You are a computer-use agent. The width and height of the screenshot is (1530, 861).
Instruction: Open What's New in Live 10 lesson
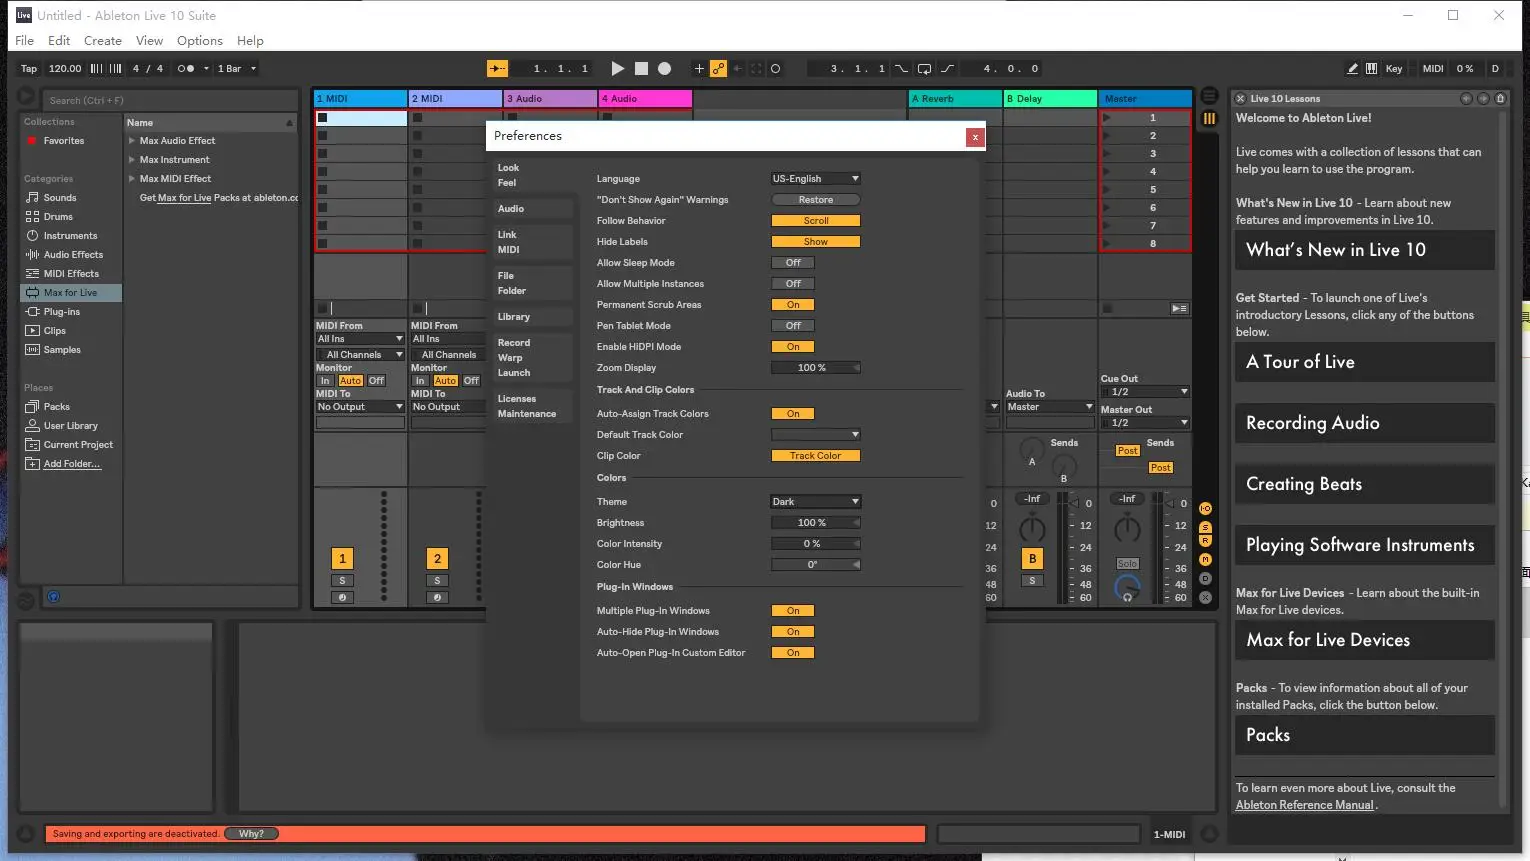1364,250
